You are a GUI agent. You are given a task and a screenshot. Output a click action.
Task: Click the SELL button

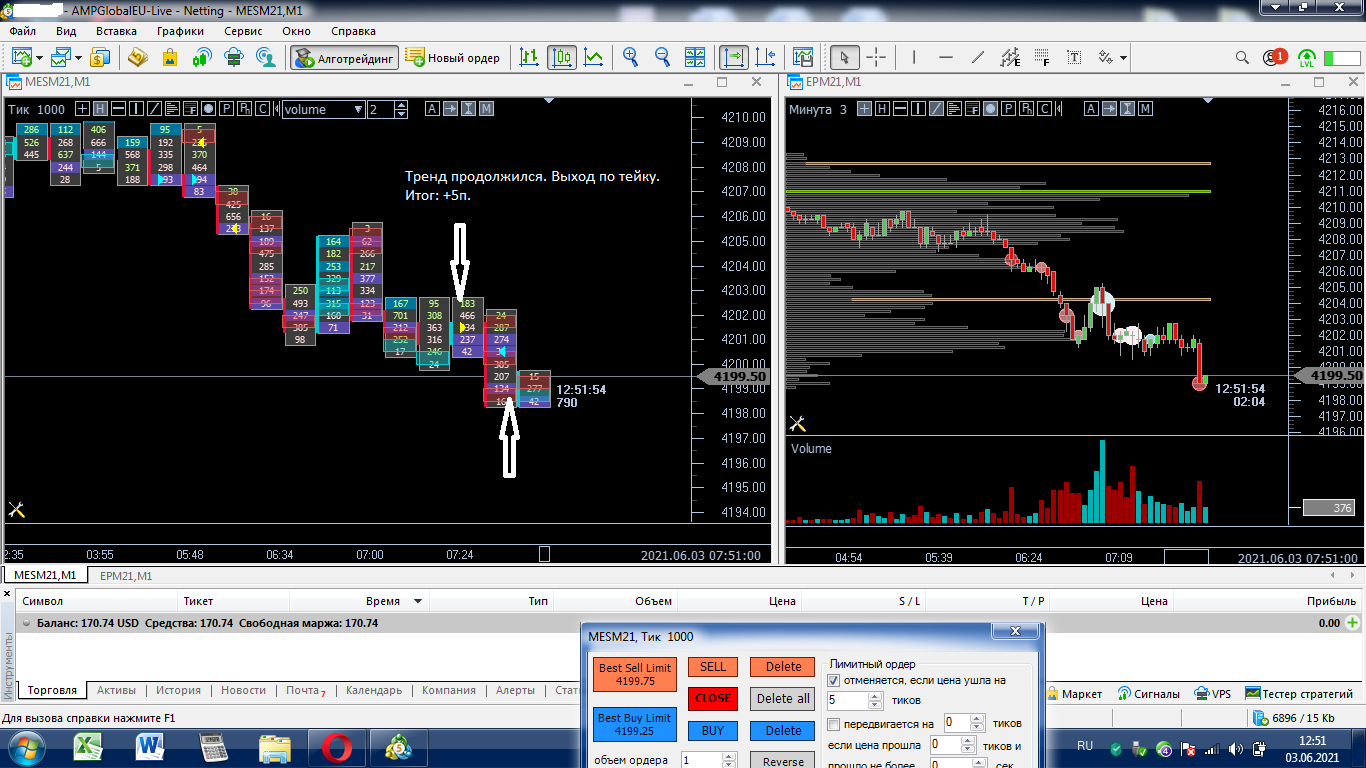point(713,667)
